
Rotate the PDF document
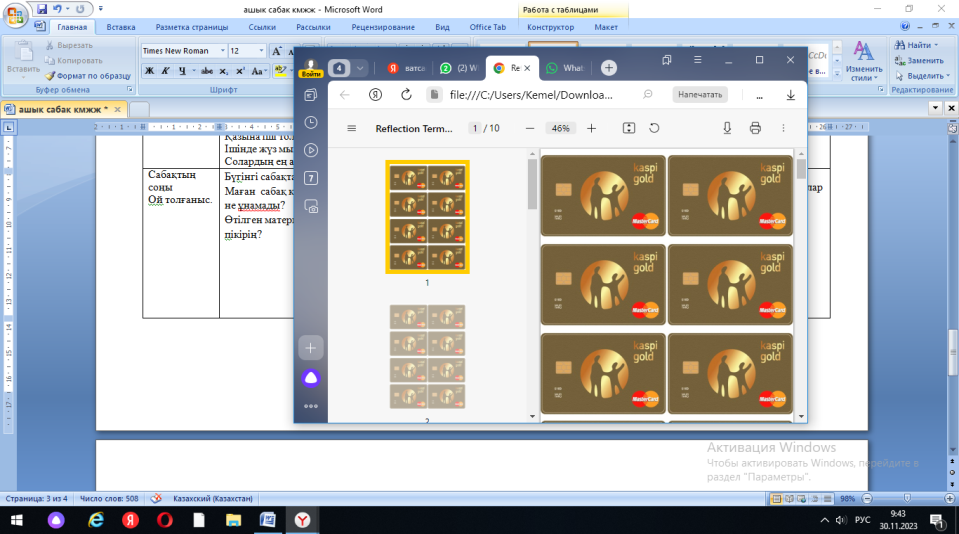[654, 128]
